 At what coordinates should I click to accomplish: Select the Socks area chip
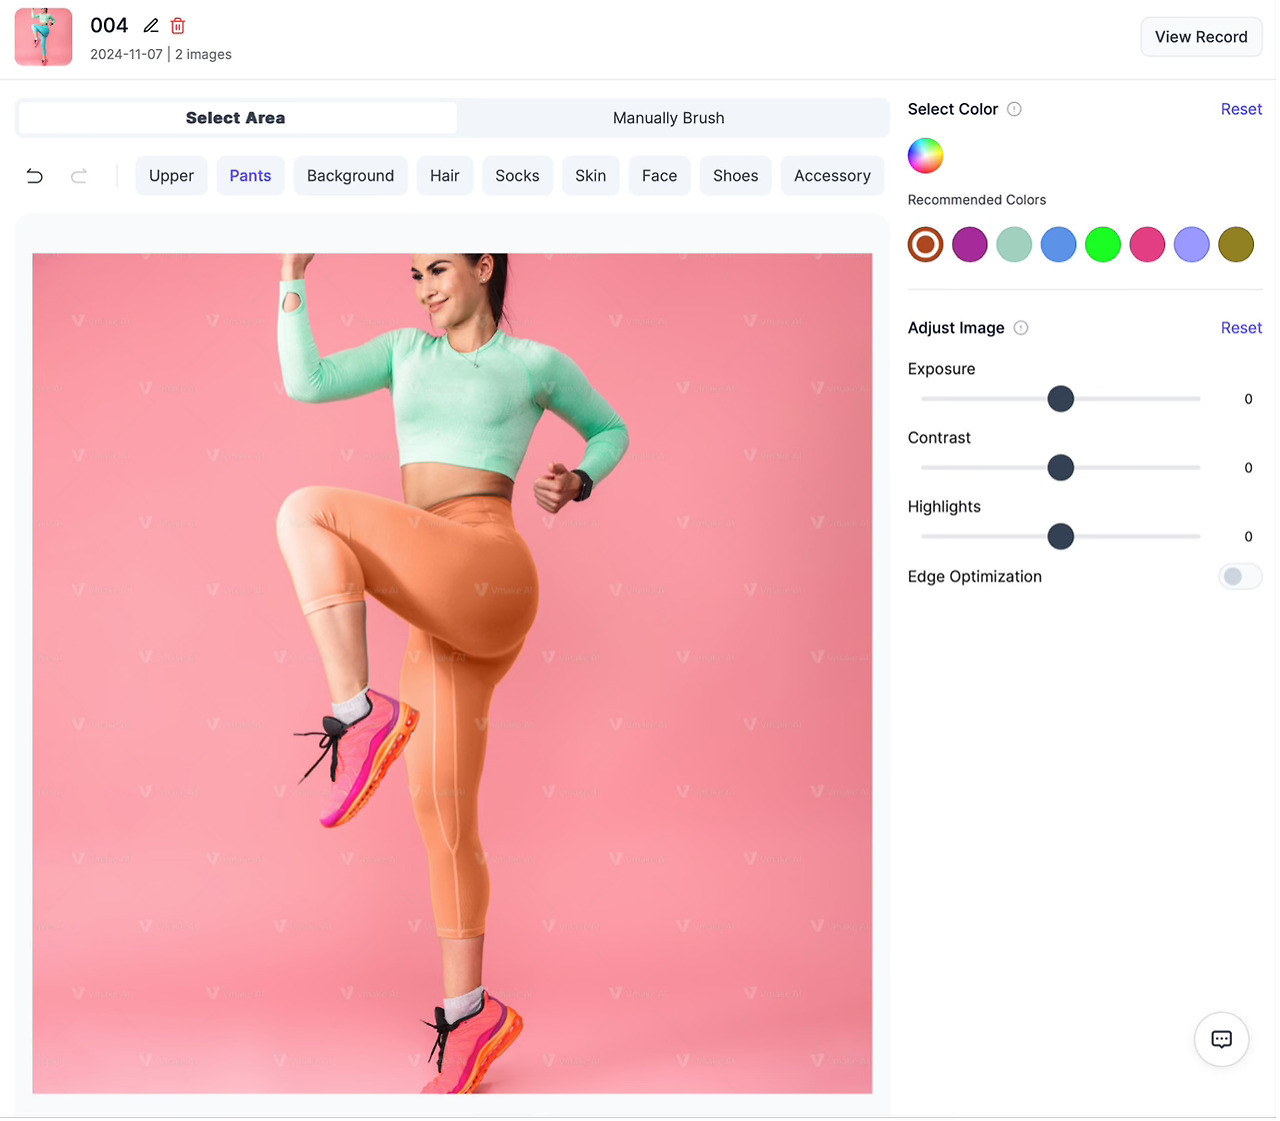point(517,176)
